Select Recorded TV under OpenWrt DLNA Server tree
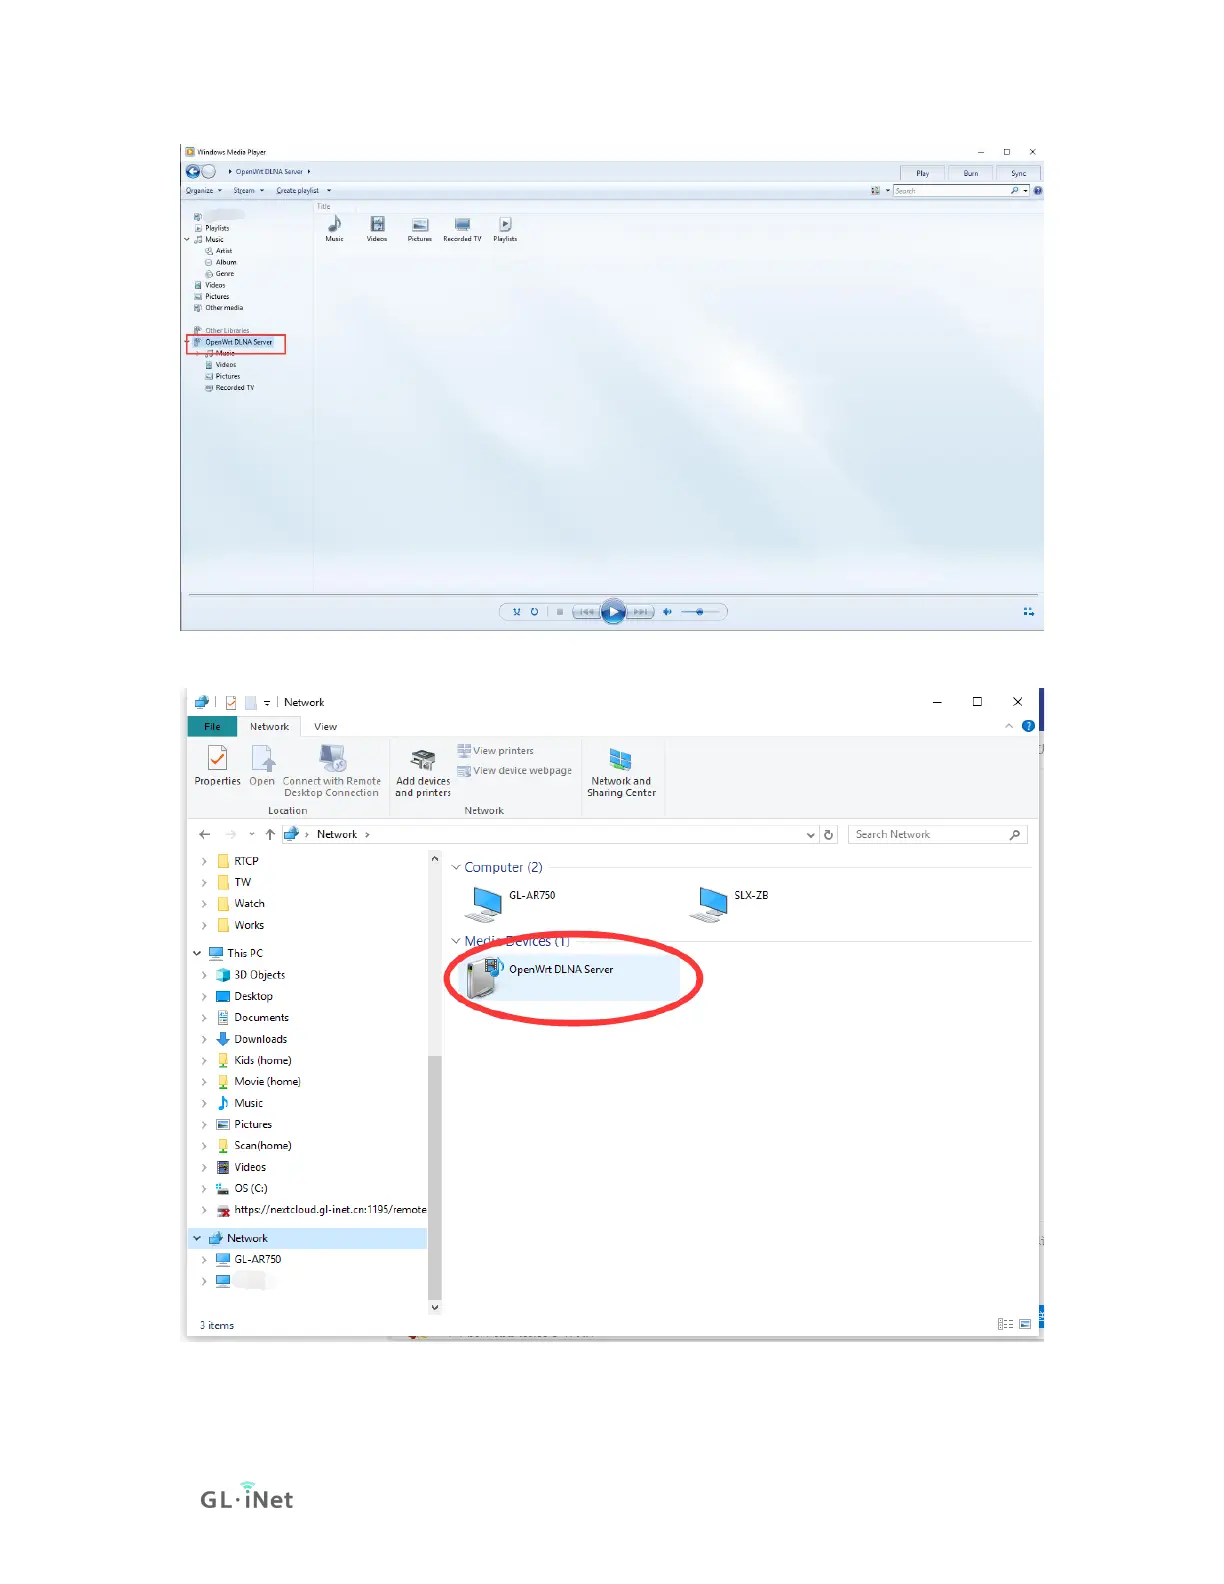This screenshot has width=1224, height=1584. coord(234,388)
